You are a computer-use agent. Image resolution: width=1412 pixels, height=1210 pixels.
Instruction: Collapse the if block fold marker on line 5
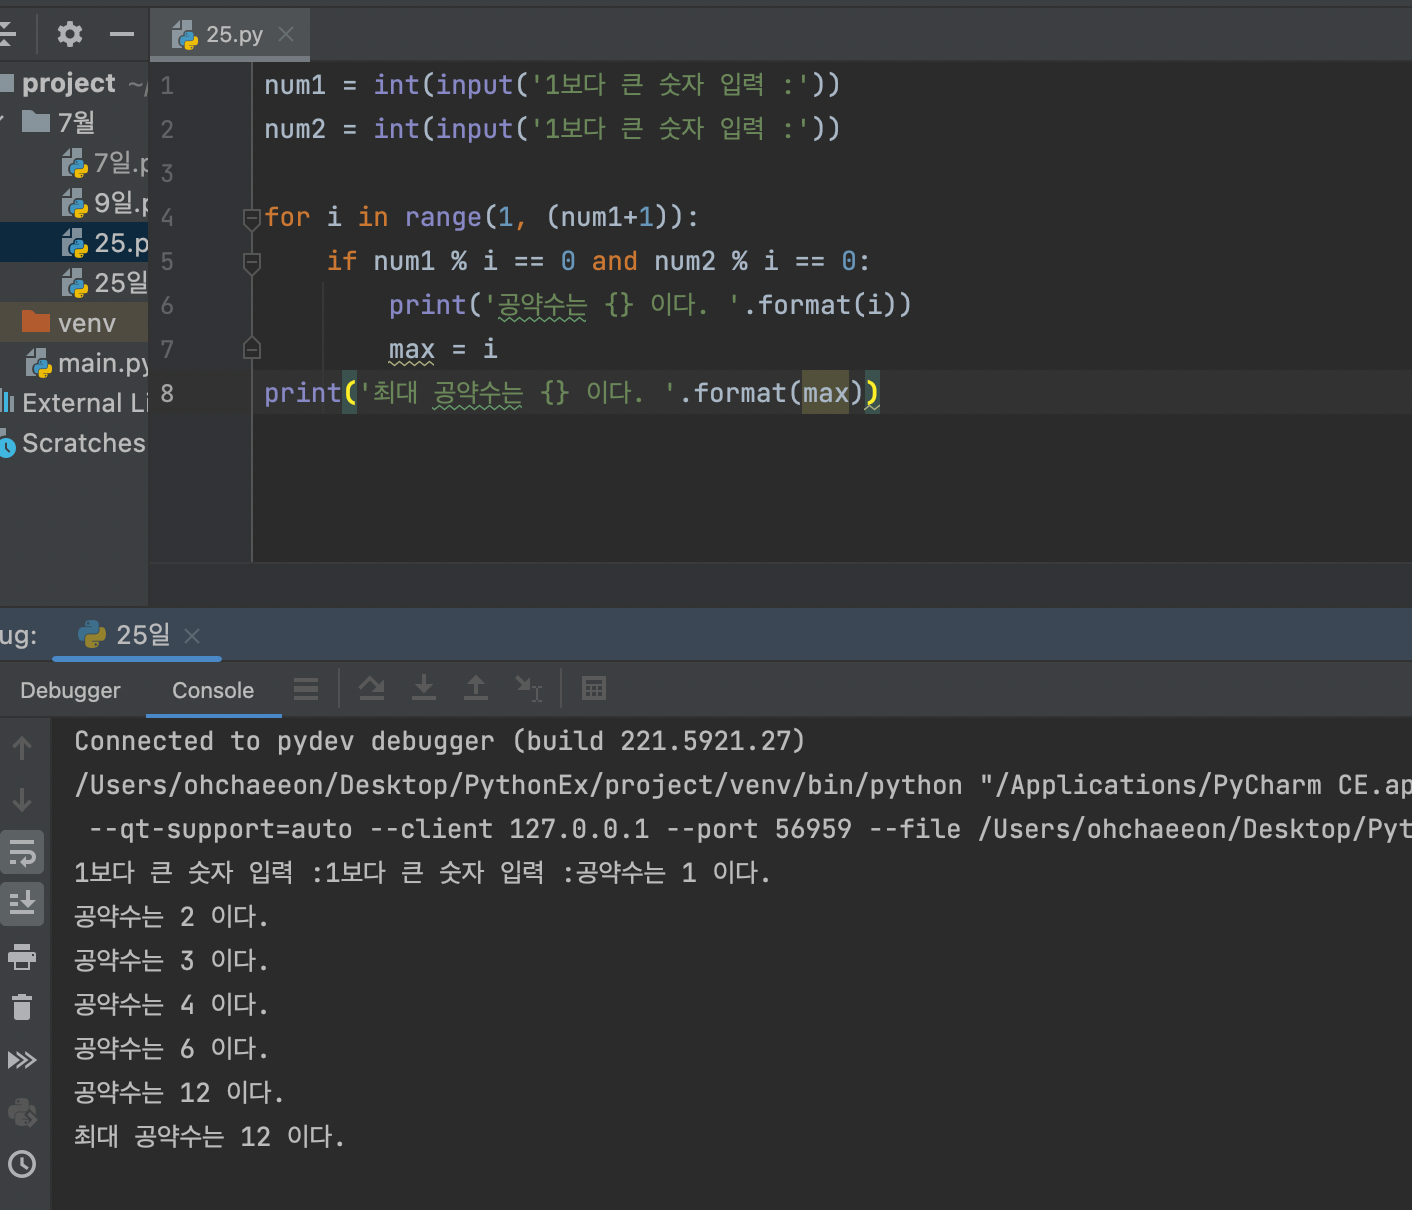[x=252, y=262]
